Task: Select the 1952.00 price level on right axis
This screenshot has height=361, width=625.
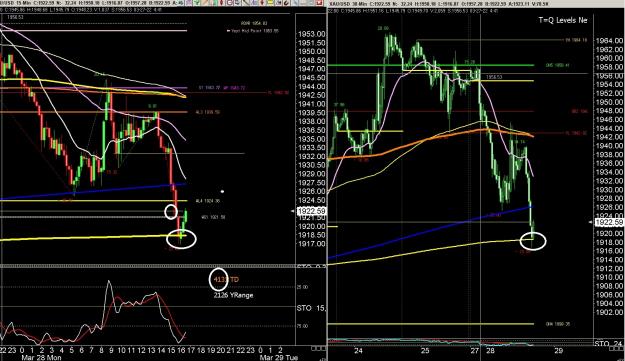Action: click(x=609, y=93)
